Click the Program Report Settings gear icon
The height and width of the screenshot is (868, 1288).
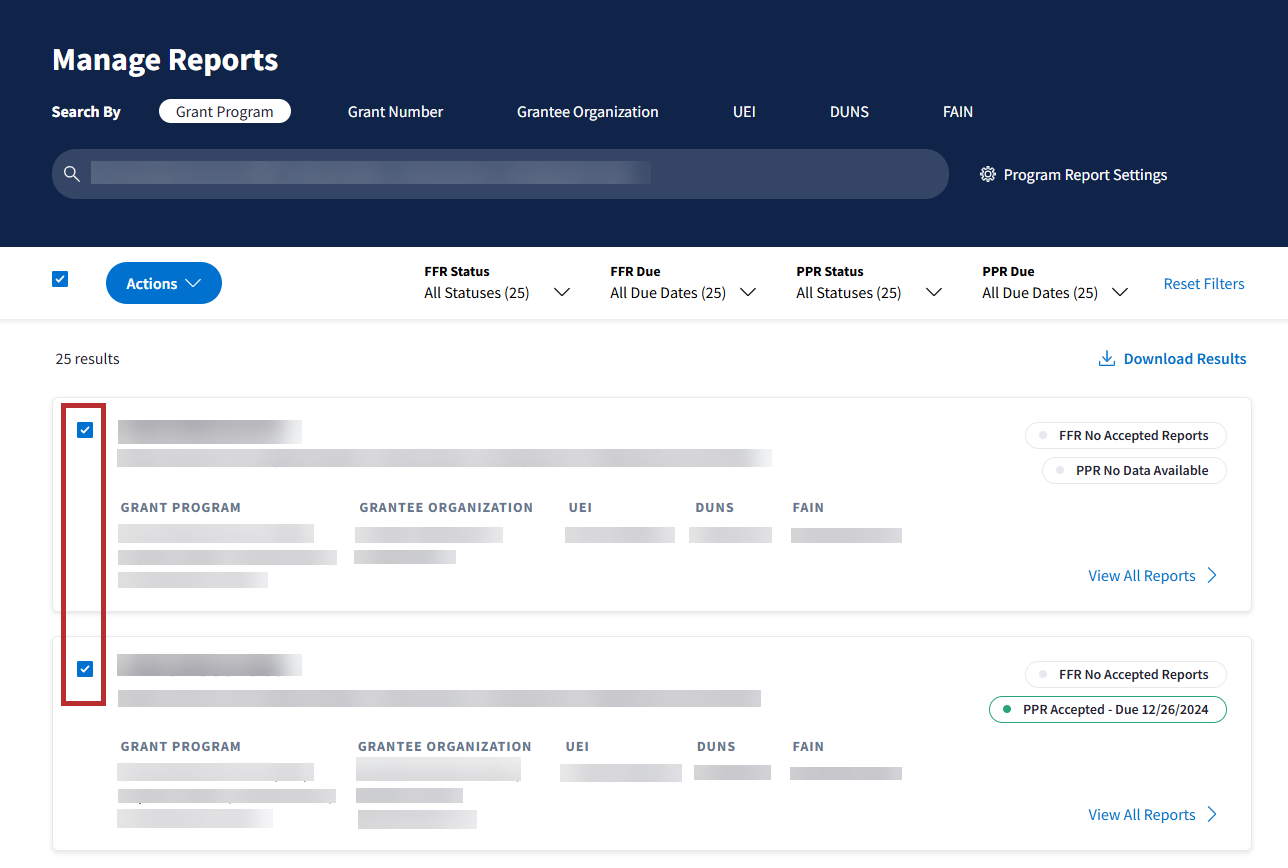(x=988, y=174)
